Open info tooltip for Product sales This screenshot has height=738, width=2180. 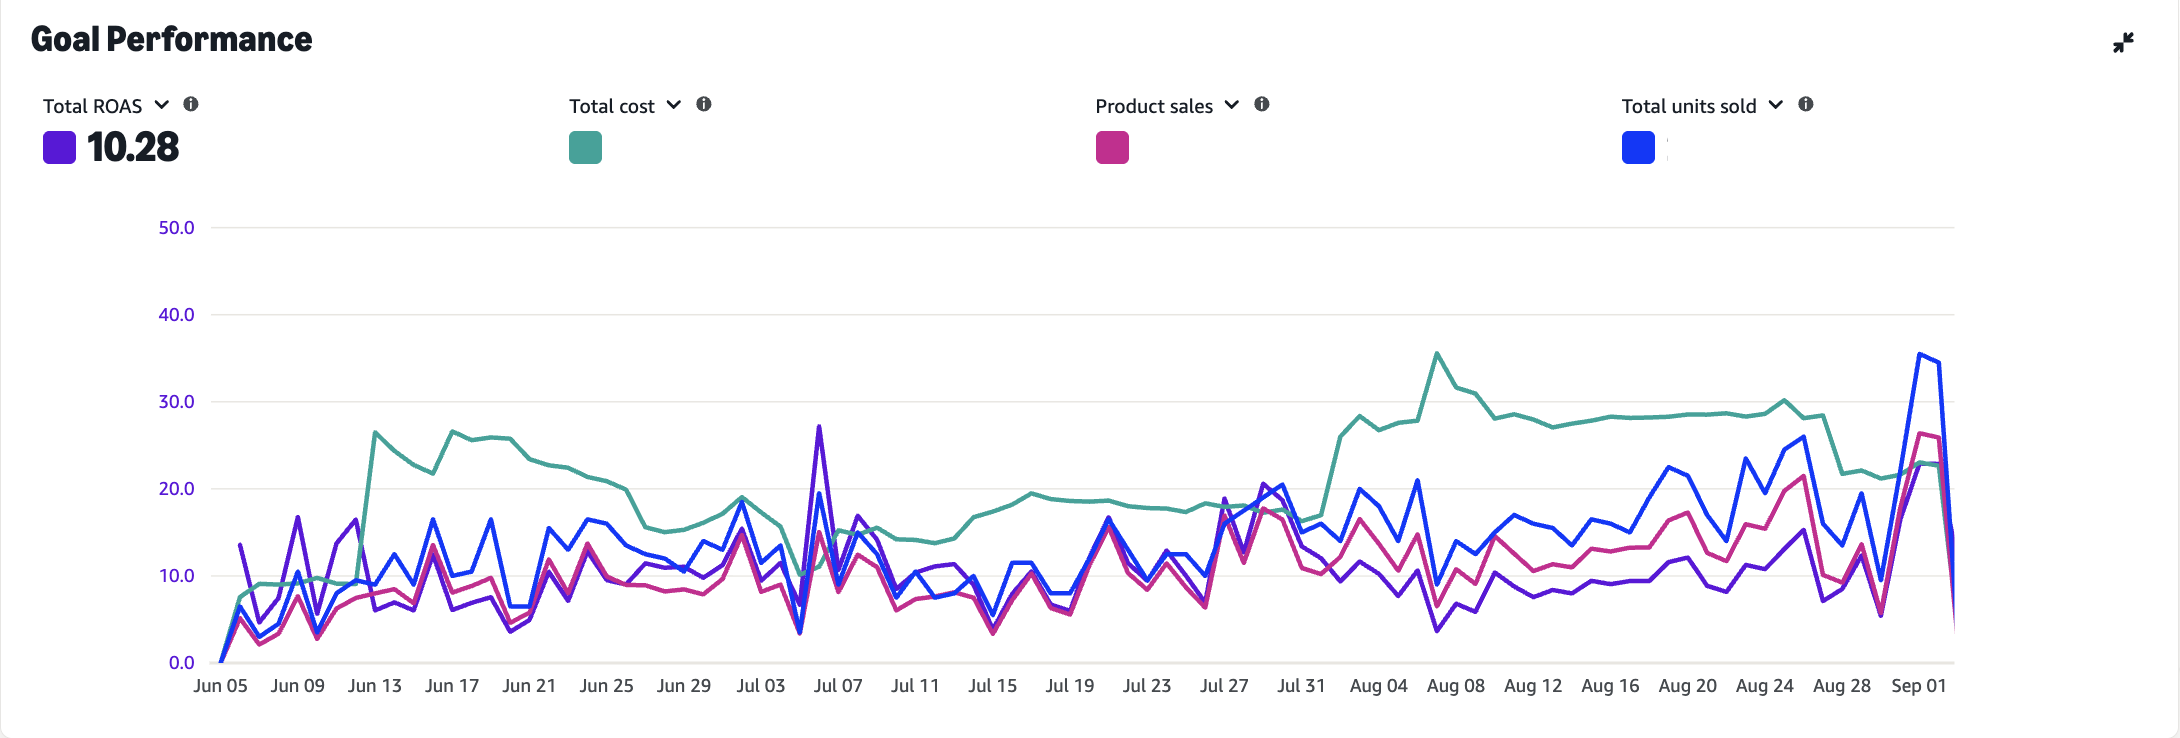click(1262, 104)
